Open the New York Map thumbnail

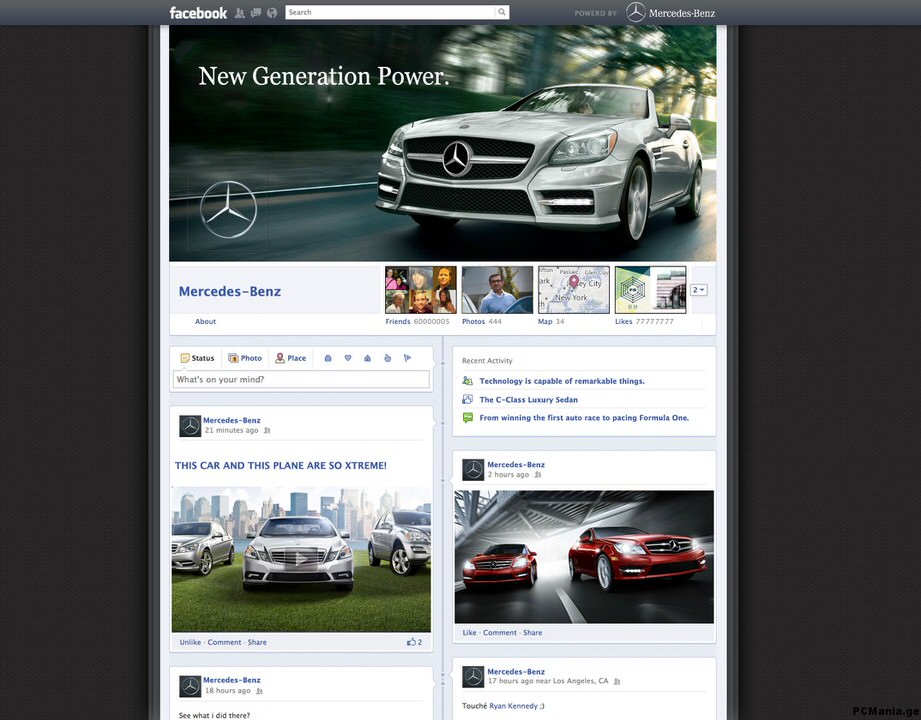tap(574, 290)
